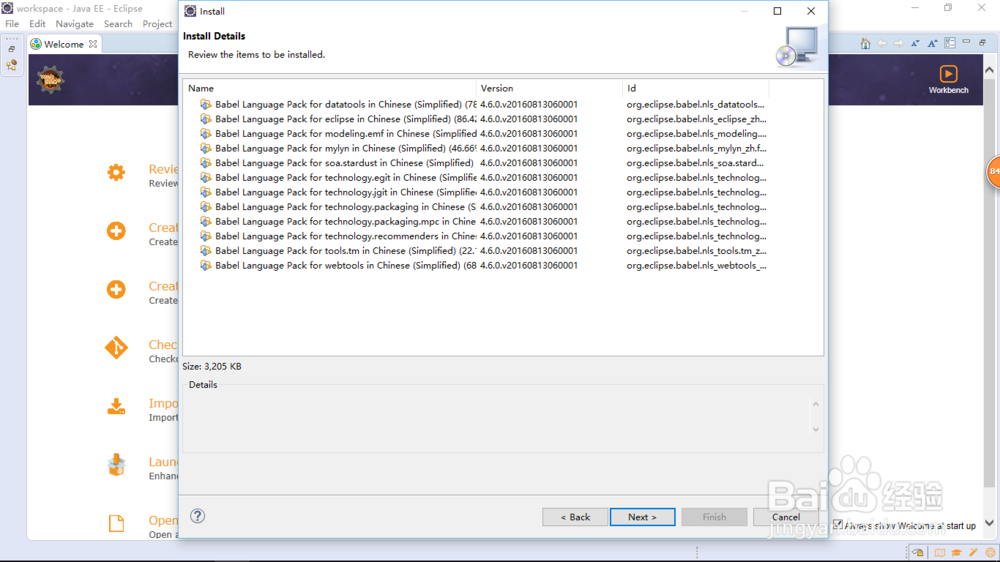1000x562 pixels.
Task: Minimize the Welcome view with its minimize icon
Action: click(x=966, y=42)
